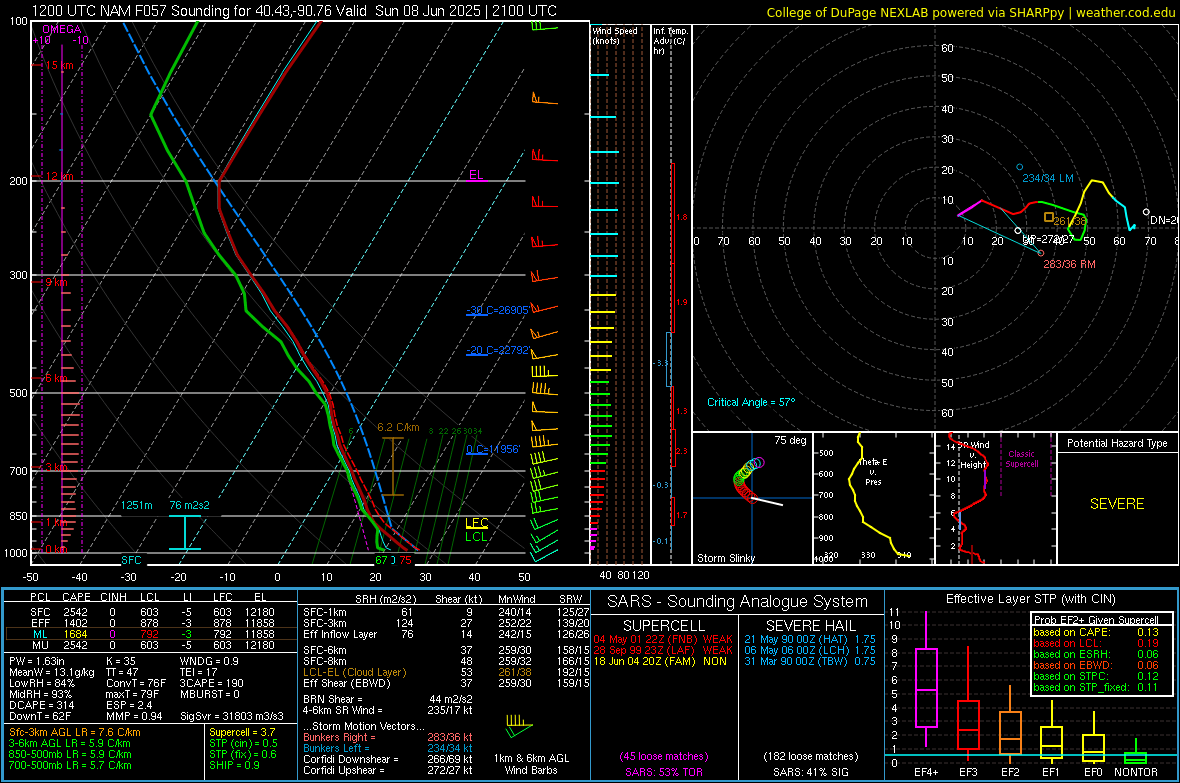Image resolution: width=1180 pixels, height=783 pixels.
Task: Click the orange mean wind square on hodograph
Action: coord(1048,217)
